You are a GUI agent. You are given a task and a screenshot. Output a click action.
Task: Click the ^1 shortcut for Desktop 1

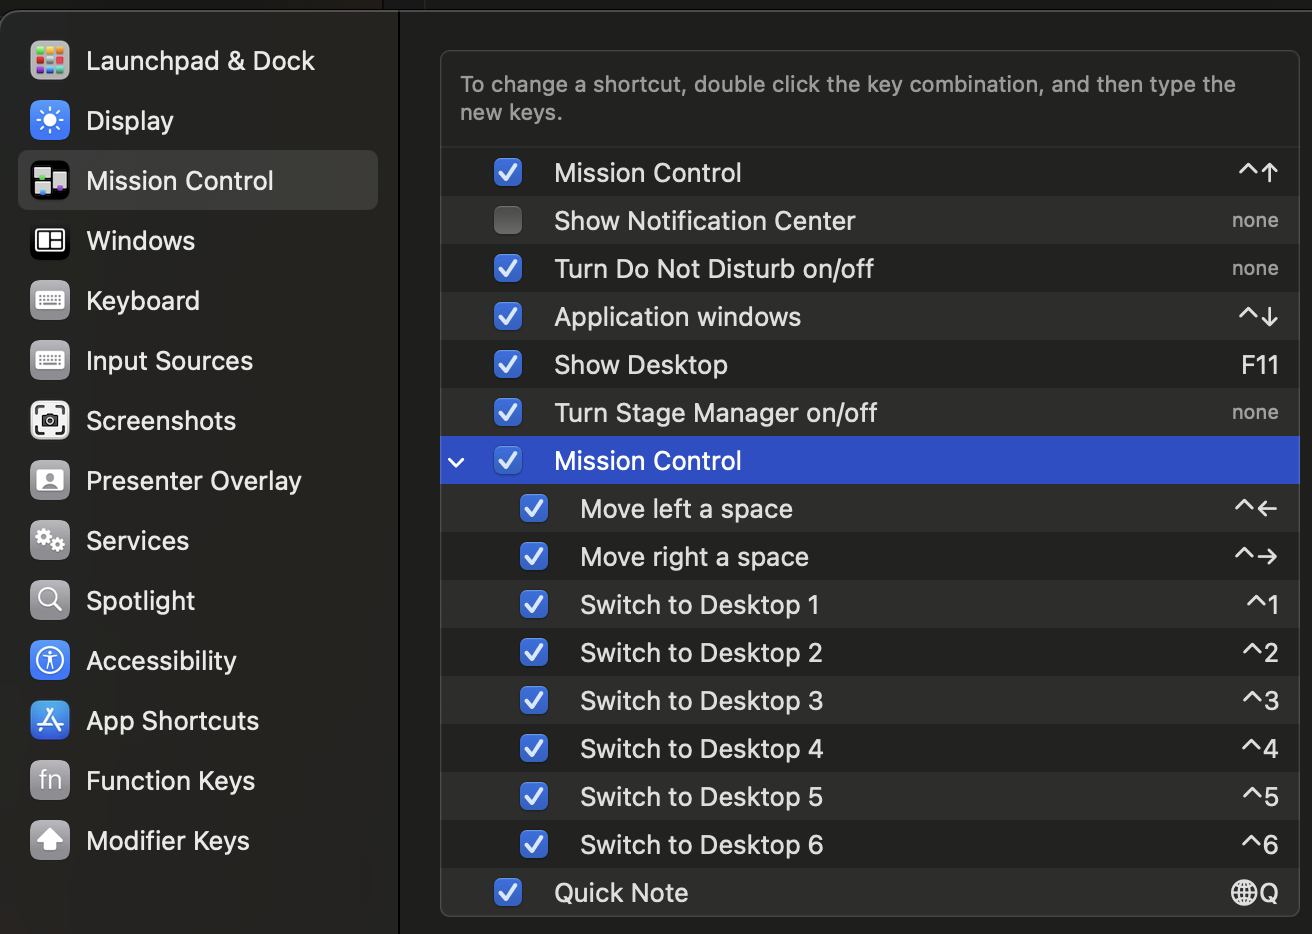pos(1262,604)
